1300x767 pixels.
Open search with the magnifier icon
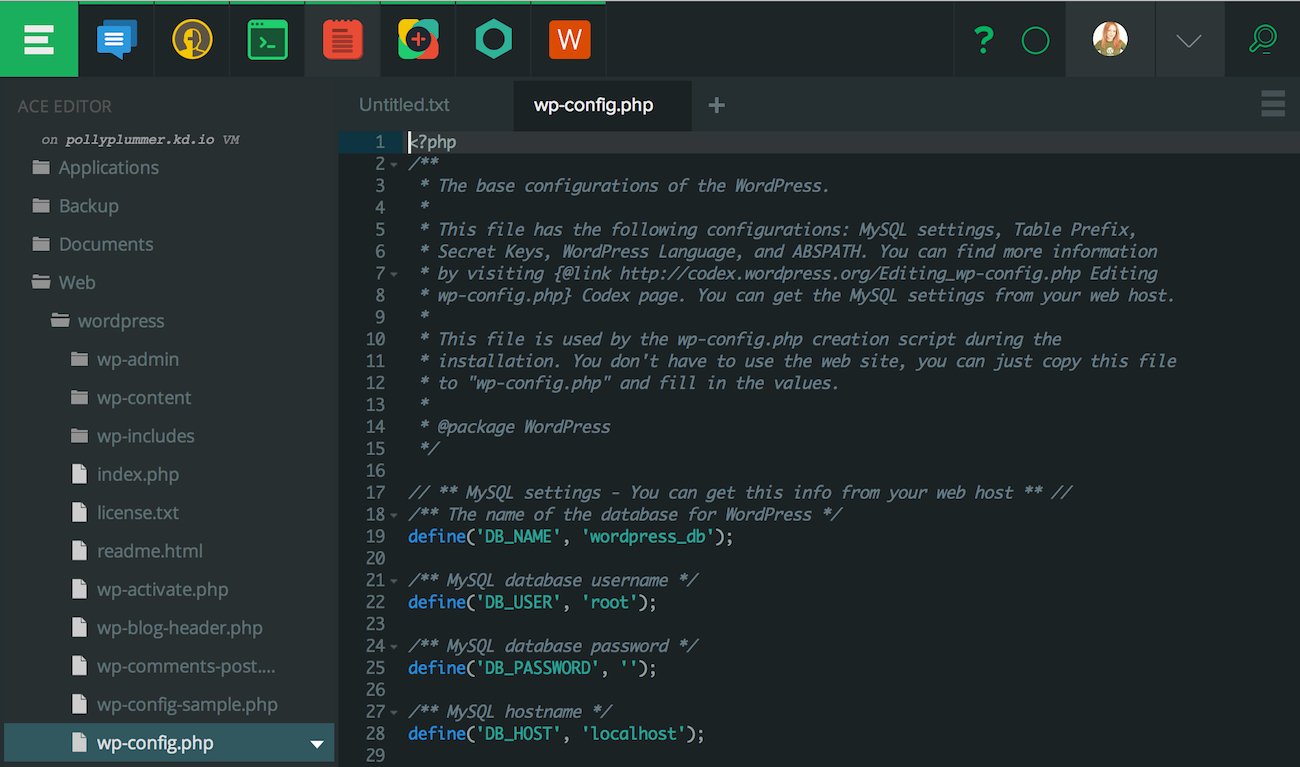pyautogui.click(x=1262, y=39)
